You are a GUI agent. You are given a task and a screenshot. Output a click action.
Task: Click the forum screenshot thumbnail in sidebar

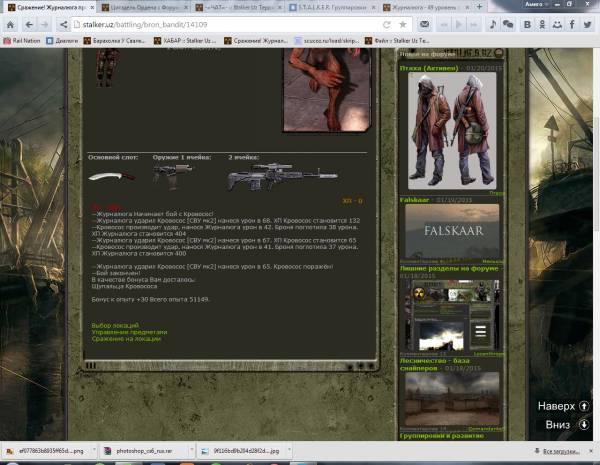tap(452, 316)
